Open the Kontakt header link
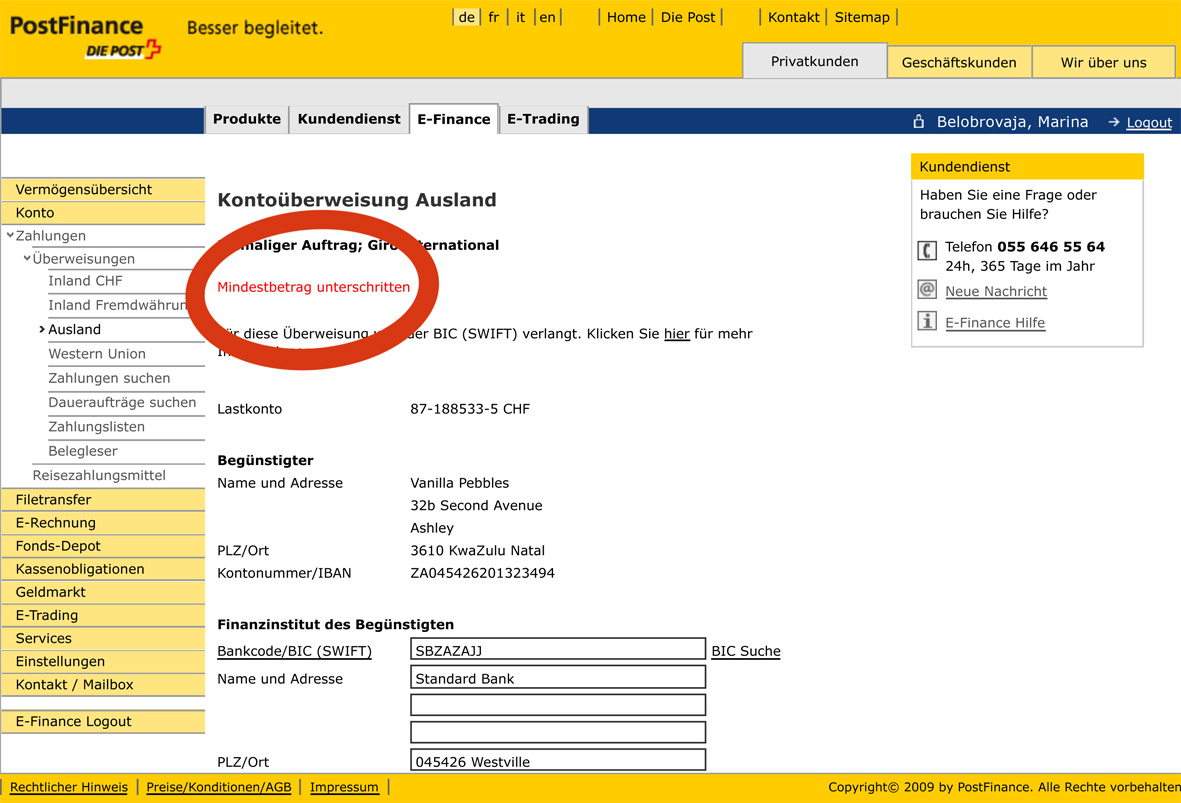 (x=793, y=17)
